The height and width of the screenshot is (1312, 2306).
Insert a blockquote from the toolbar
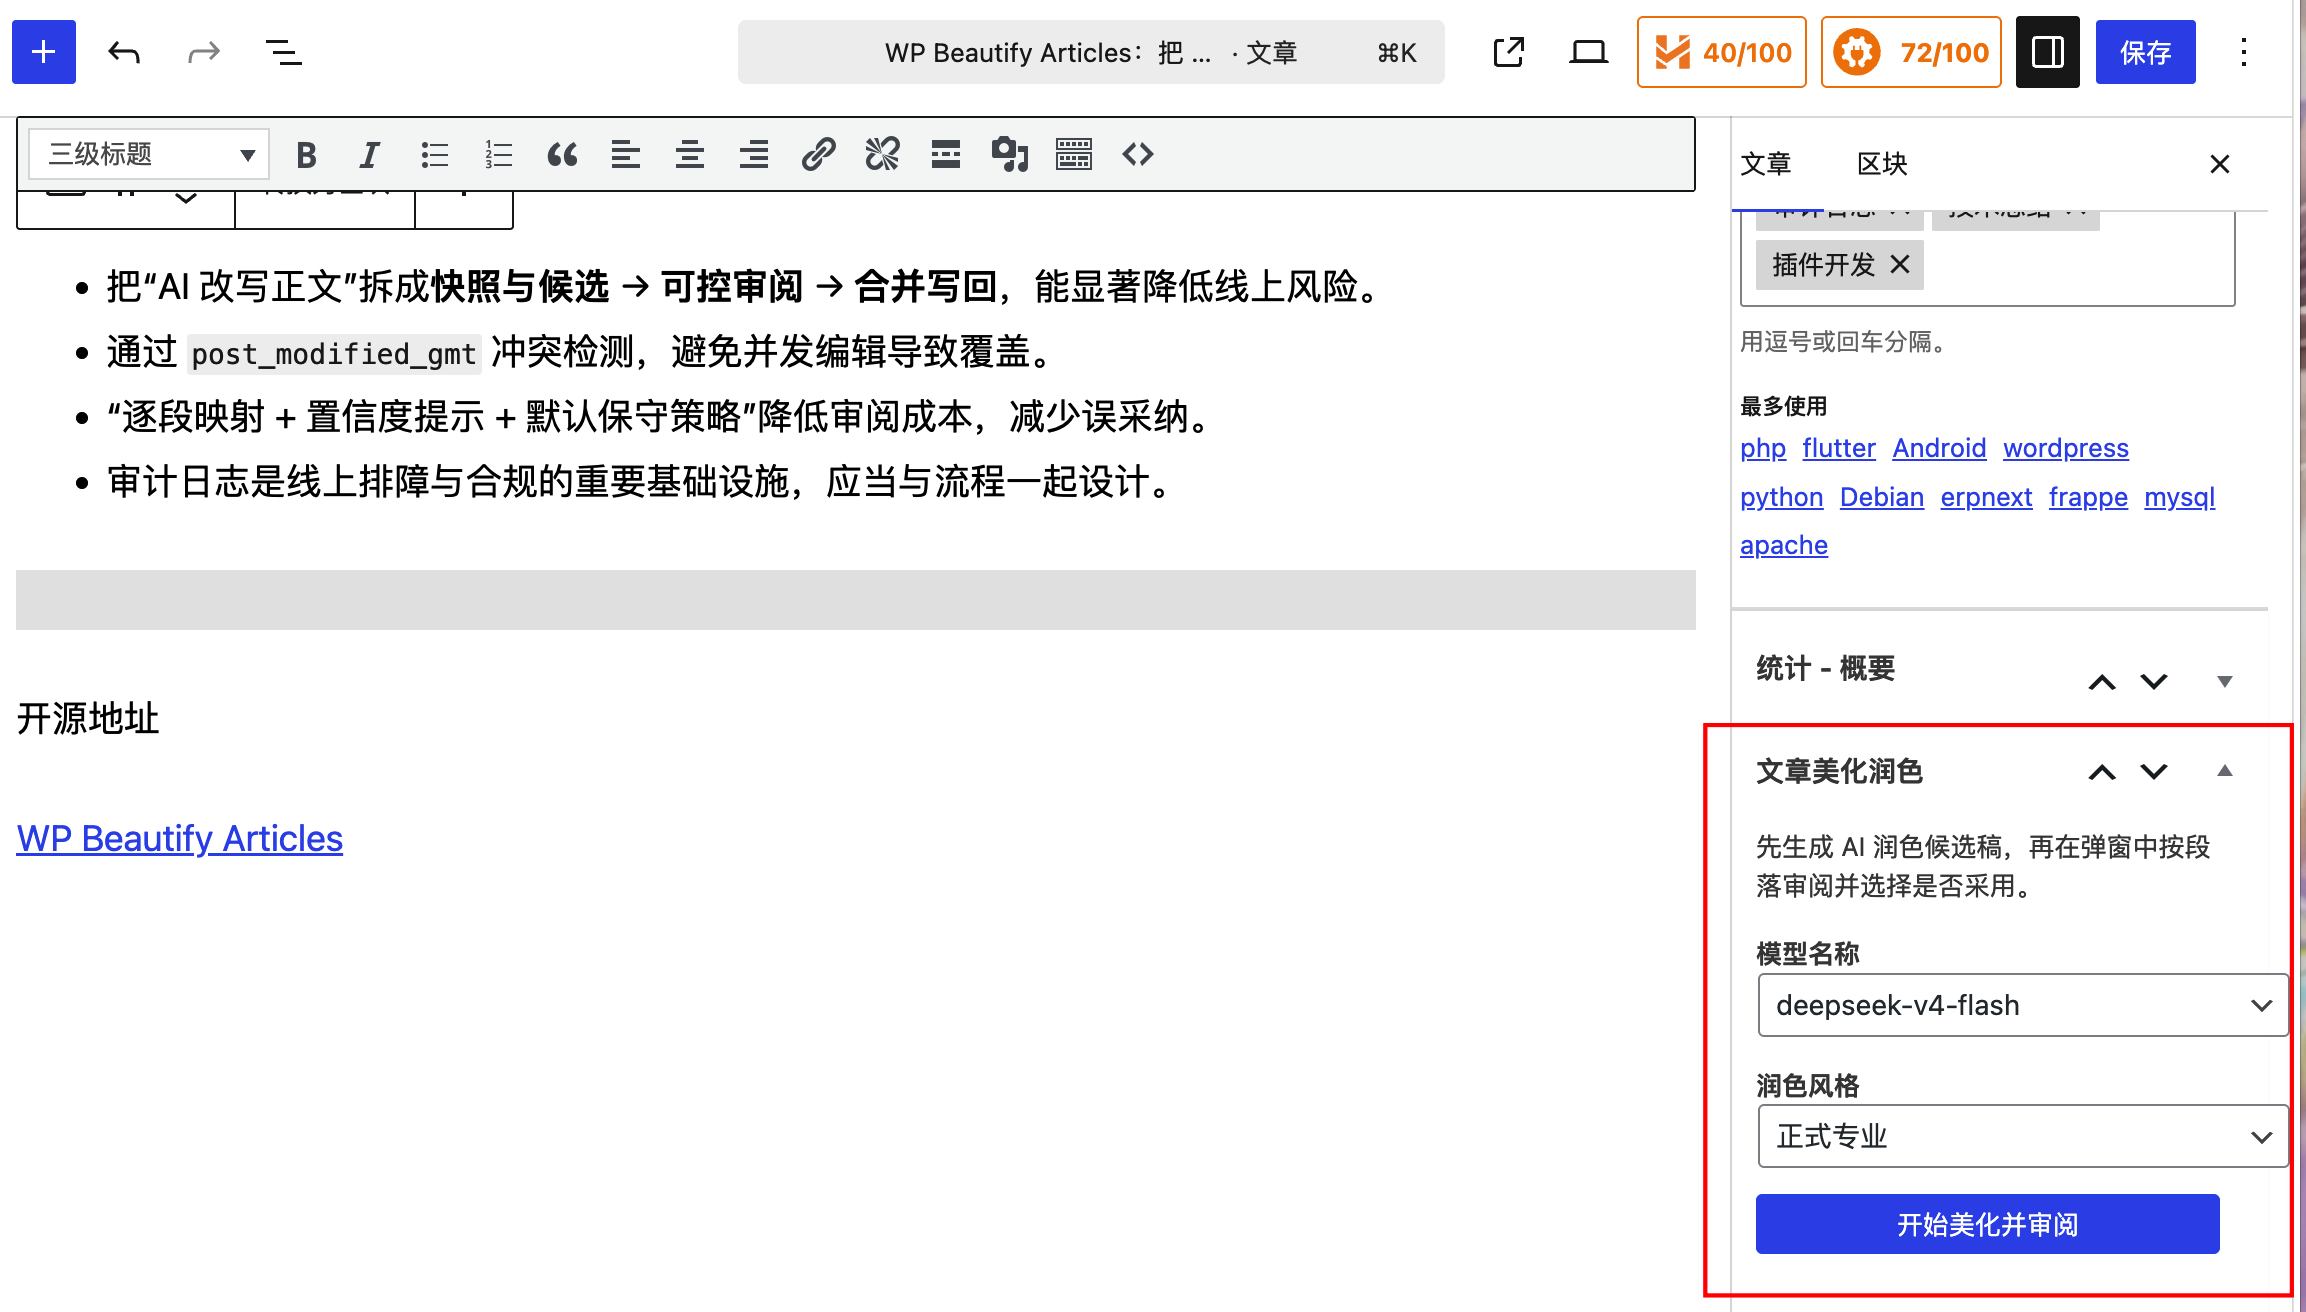[x=562, y=155]
